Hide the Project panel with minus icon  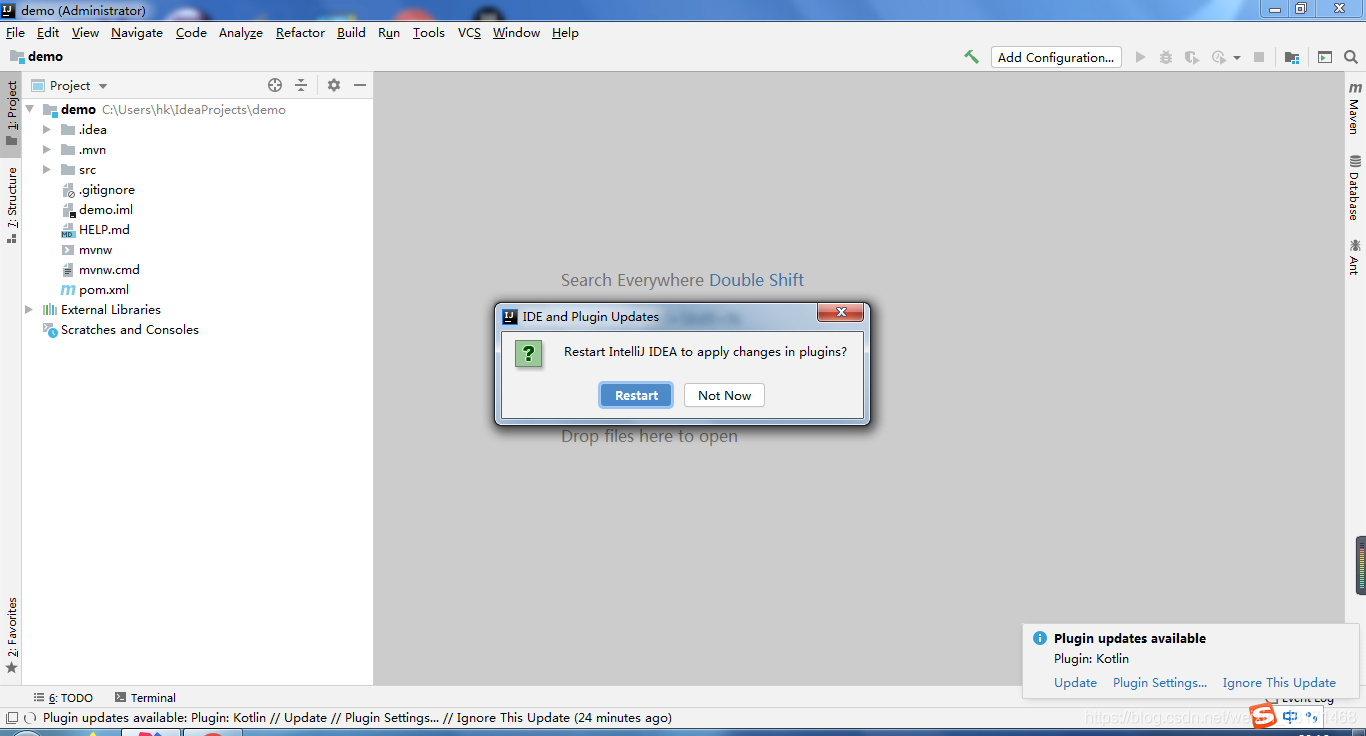pyautogui.click(x=360, y=85)
